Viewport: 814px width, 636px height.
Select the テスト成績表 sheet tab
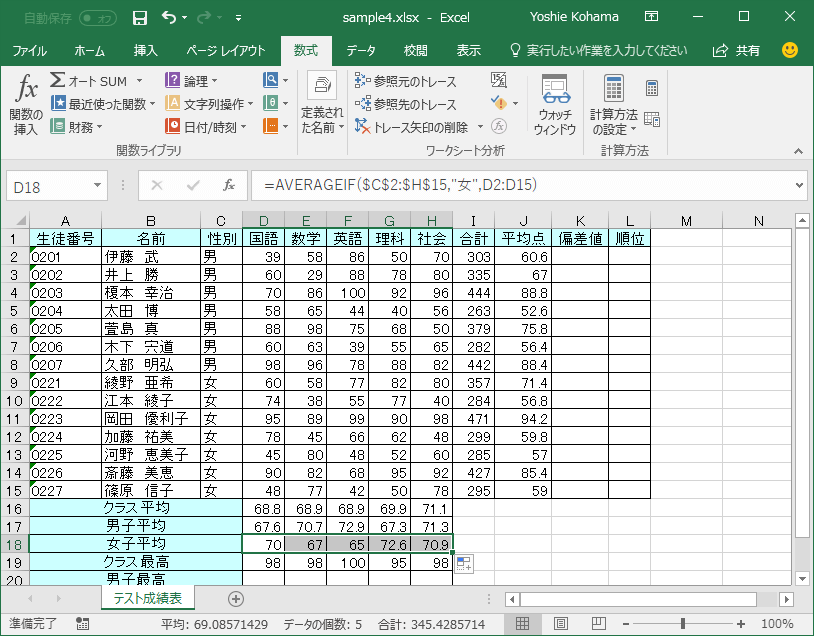[148, 598]
